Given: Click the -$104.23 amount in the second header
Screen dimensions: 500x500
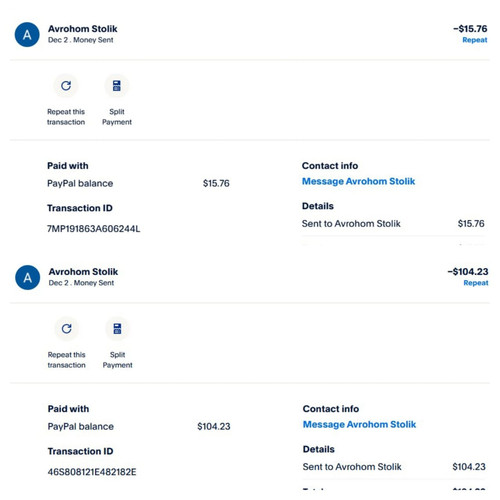Looking at the screenshot, I should click(468, 272).
